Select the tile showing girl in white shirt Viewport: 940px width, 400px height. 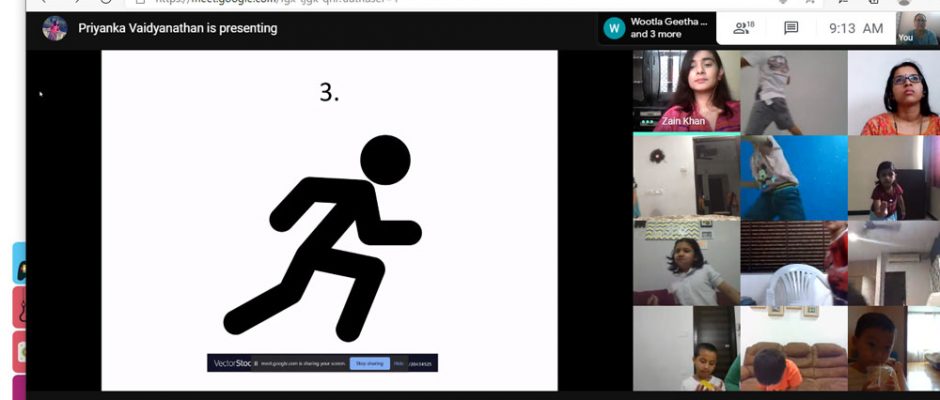point(686,263)
